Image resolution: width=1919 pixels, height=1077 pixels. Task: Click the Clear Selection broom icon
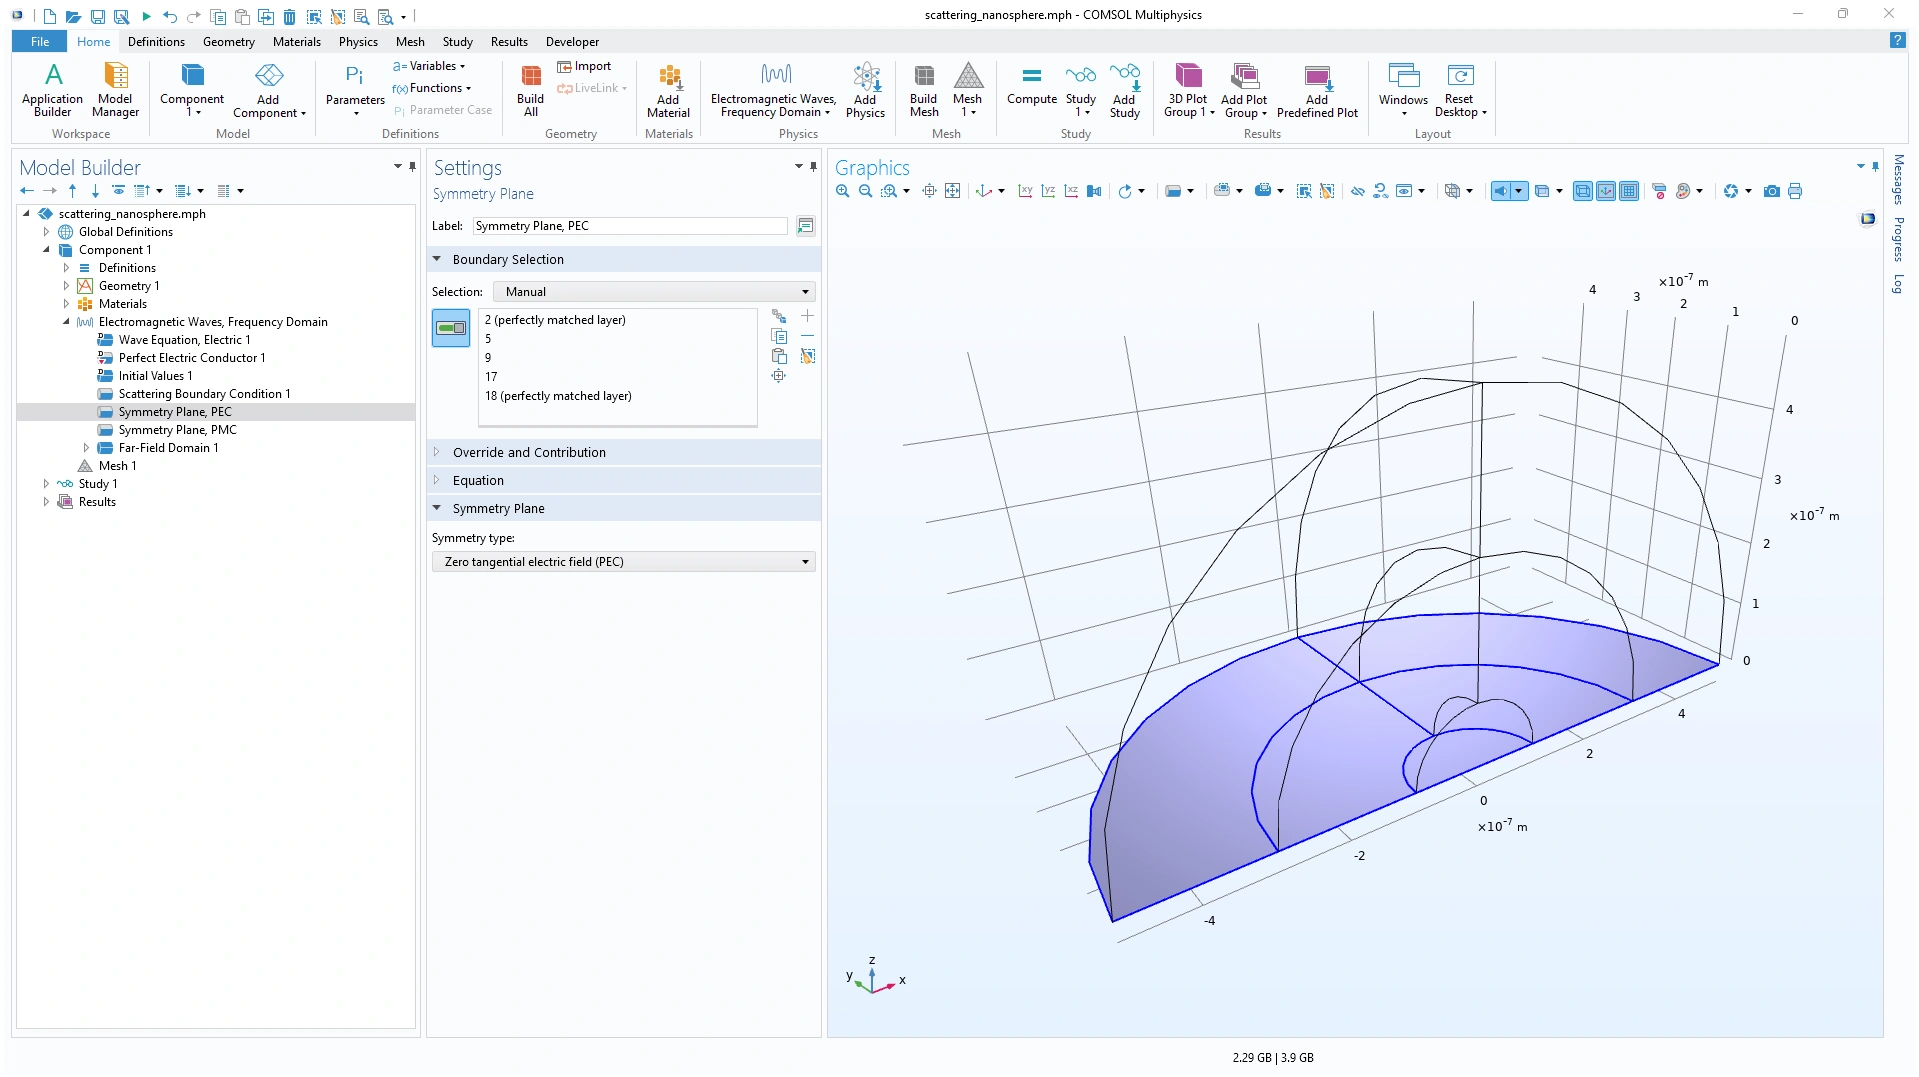(807, 356)
